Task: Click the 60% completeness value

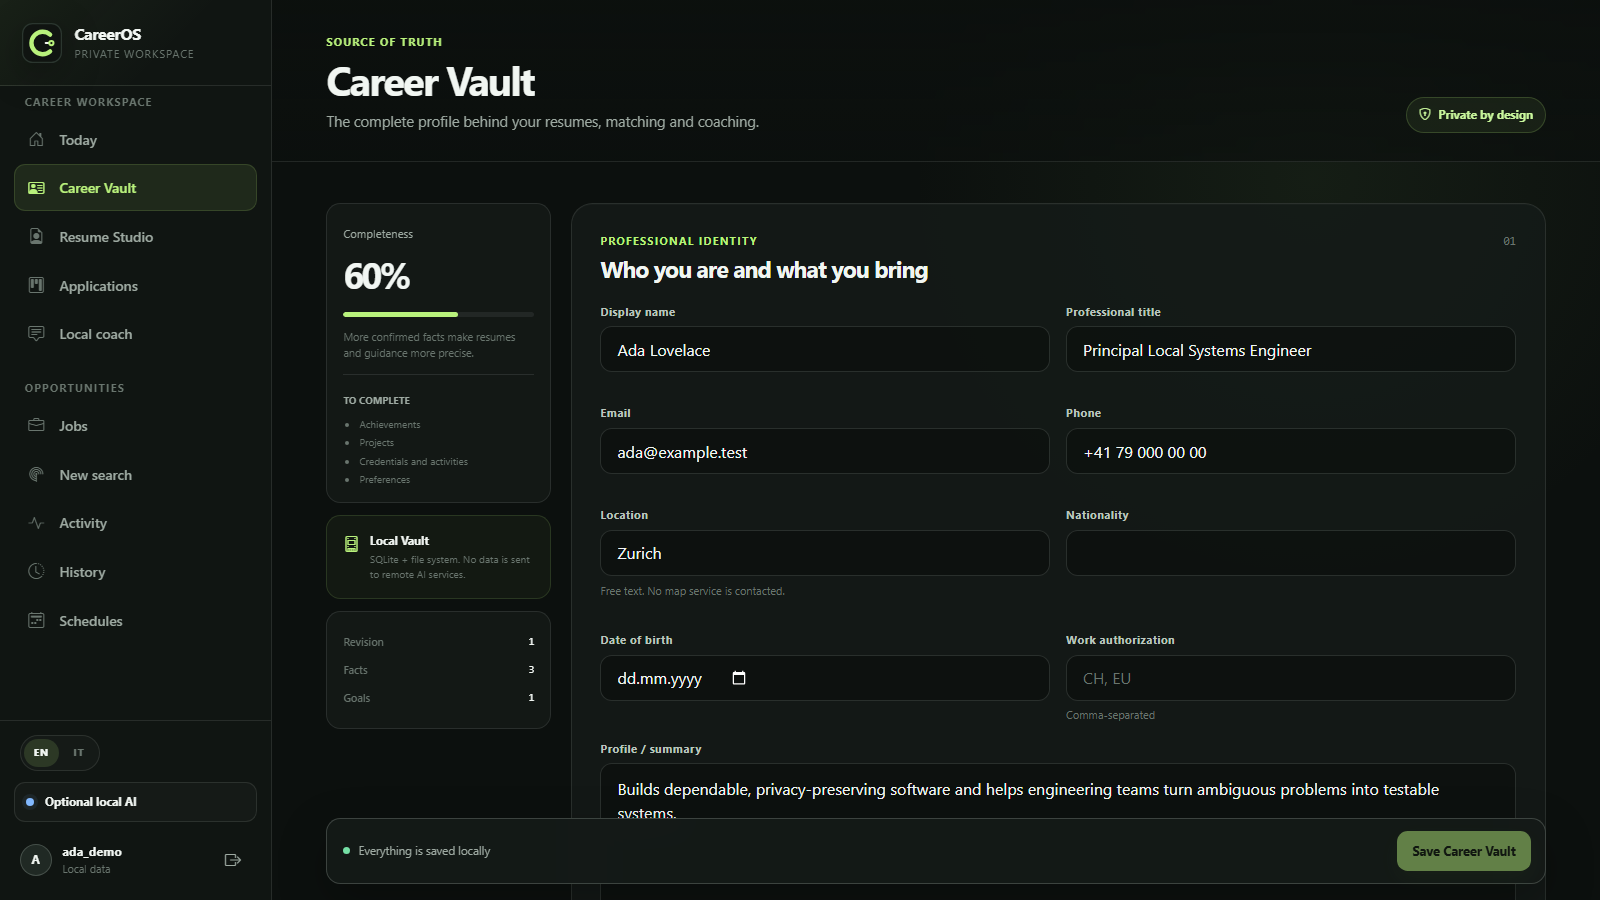Action: (377, 277)
